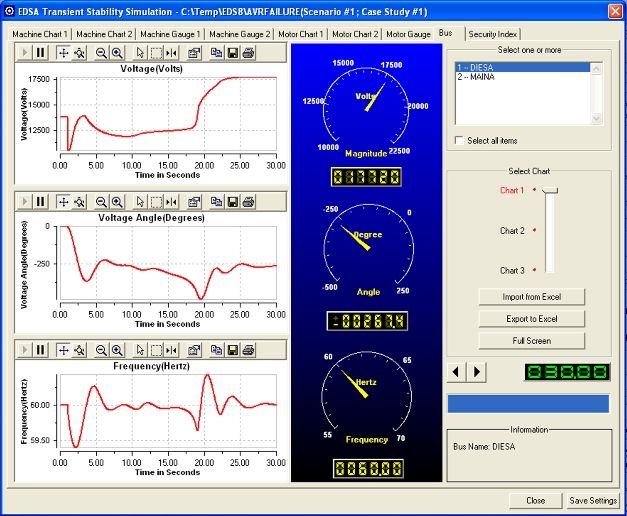
Task: Pause the Voltage Angle chart playback
Action: (x=40, y=202)
